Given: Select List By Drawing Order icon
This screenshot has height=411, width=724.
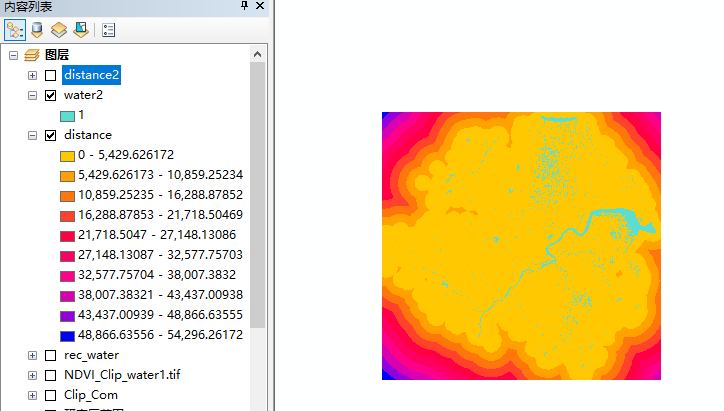Looking at the screenshot, I should (x=15, y=30).
